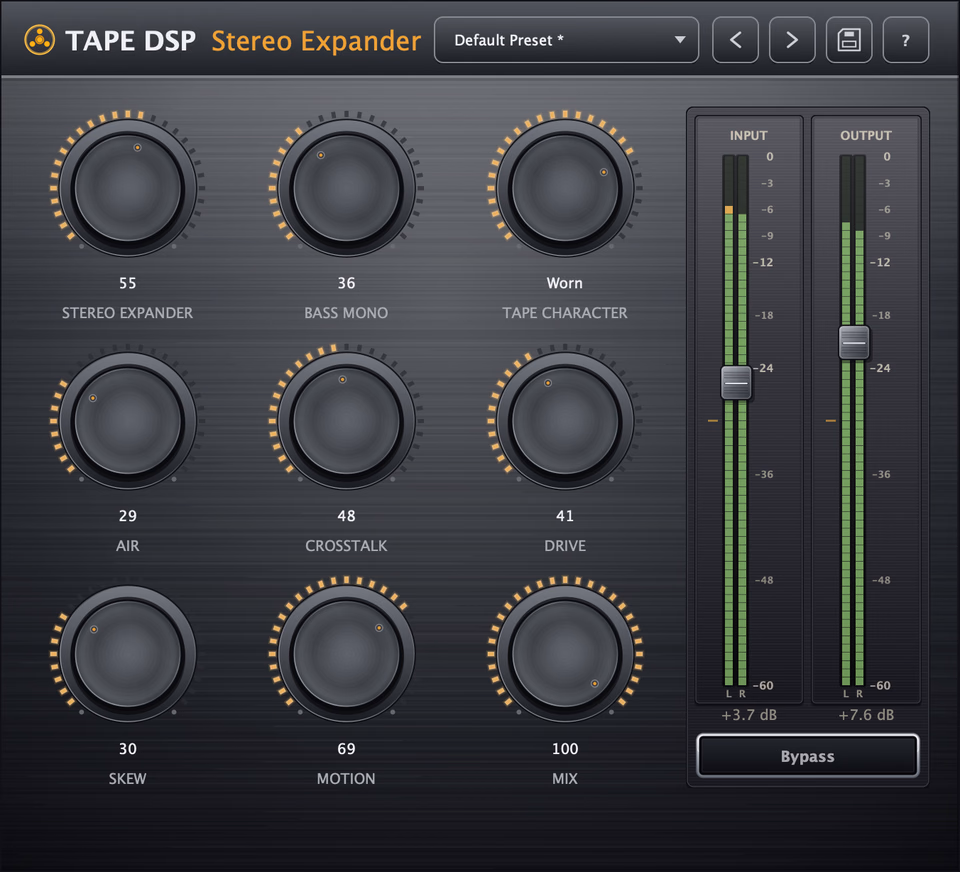The height and width of the screenshot is (872, 960).
Task: Click the output gain readout +7.6 dB
Action: click(x=866, y=715)
